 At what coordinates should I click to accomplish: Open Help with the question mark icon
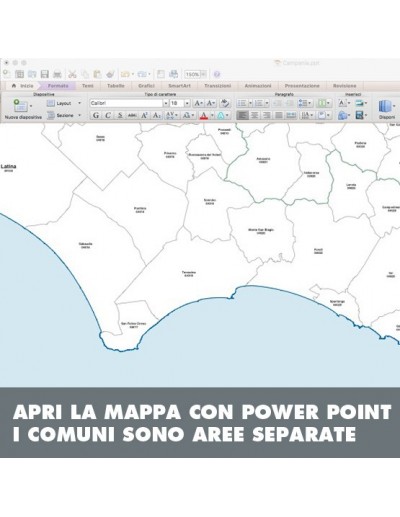(x=217, y=74)
